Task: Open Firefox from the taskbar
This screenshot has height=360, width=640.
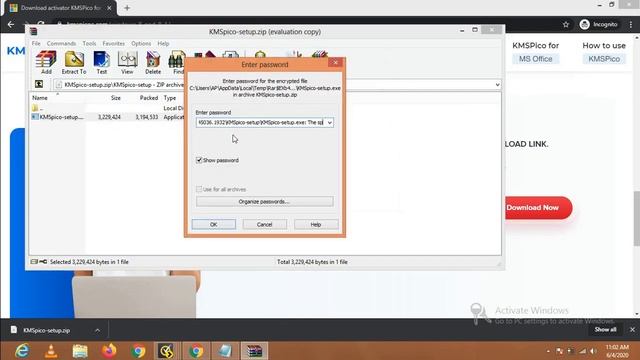Action: tap(109, 351)
